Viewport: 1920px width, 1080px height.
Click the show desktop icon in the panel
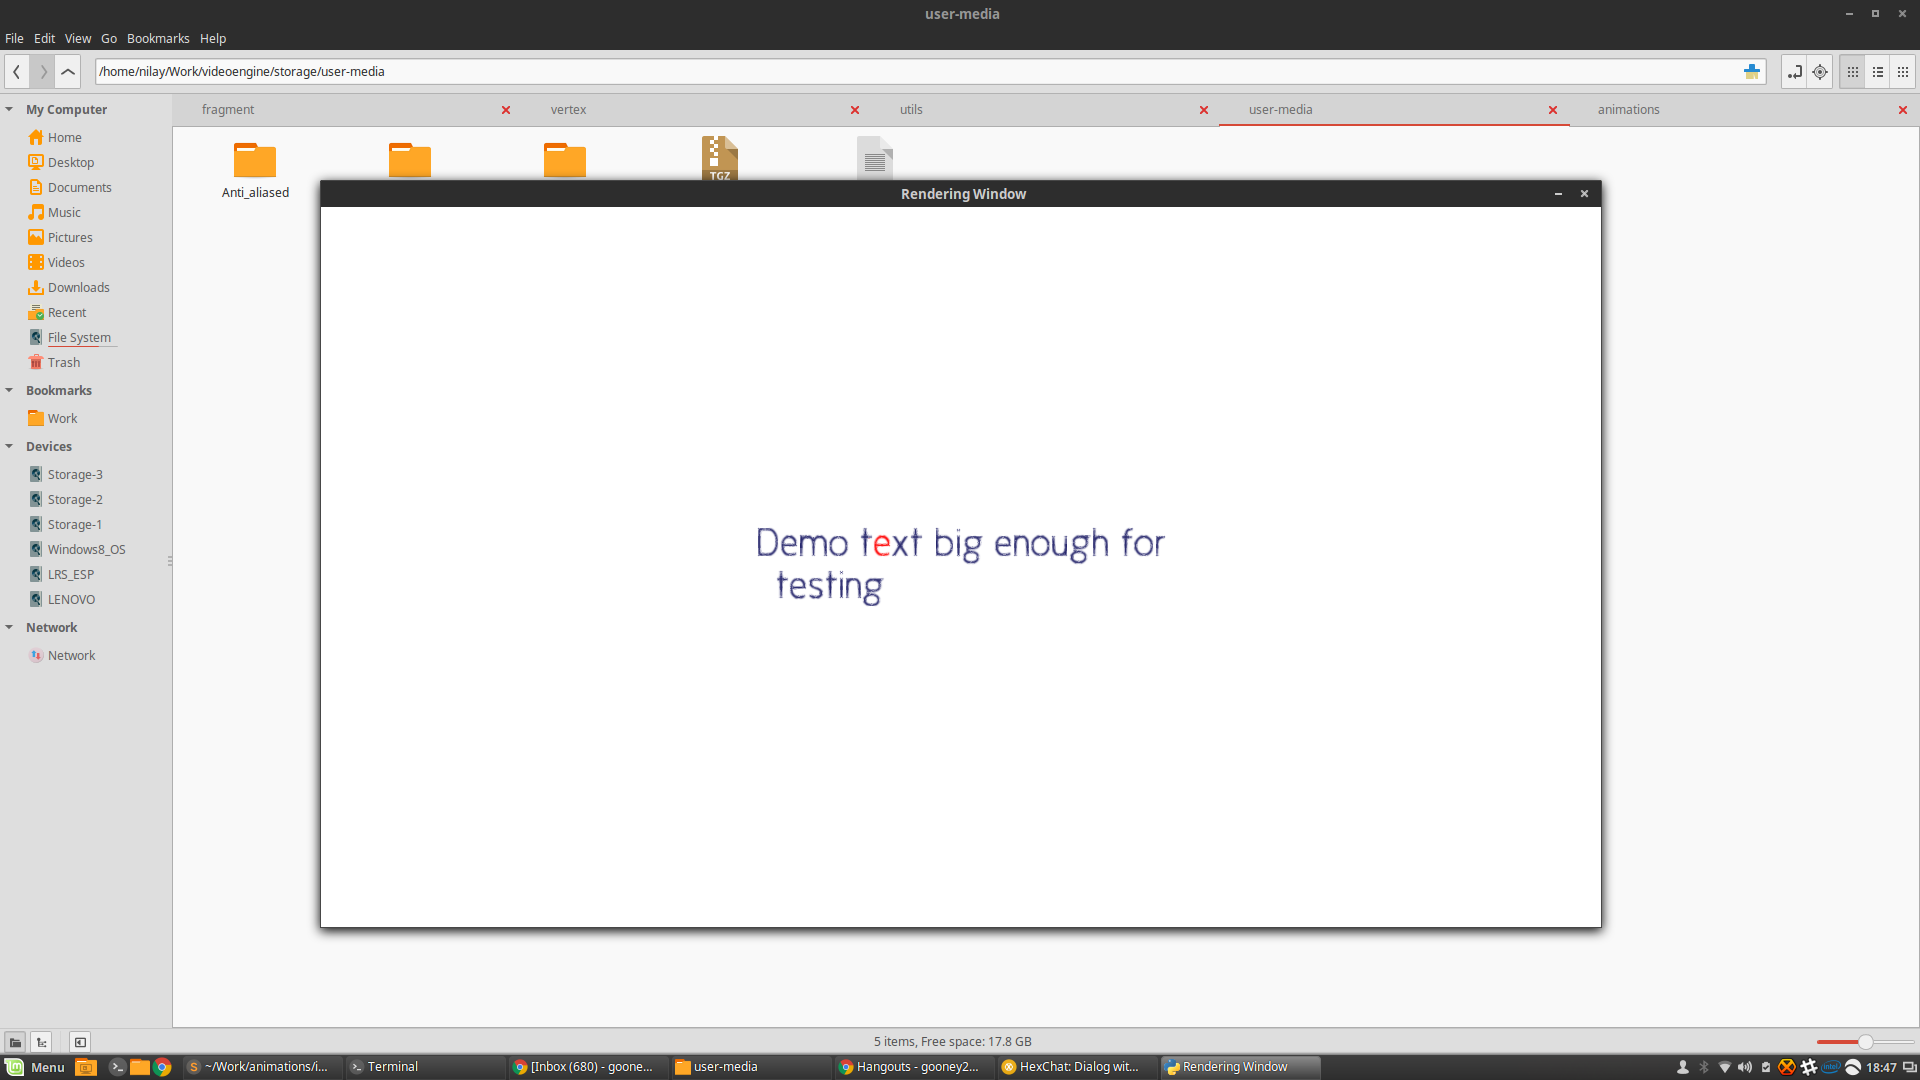coord(86,1067)
